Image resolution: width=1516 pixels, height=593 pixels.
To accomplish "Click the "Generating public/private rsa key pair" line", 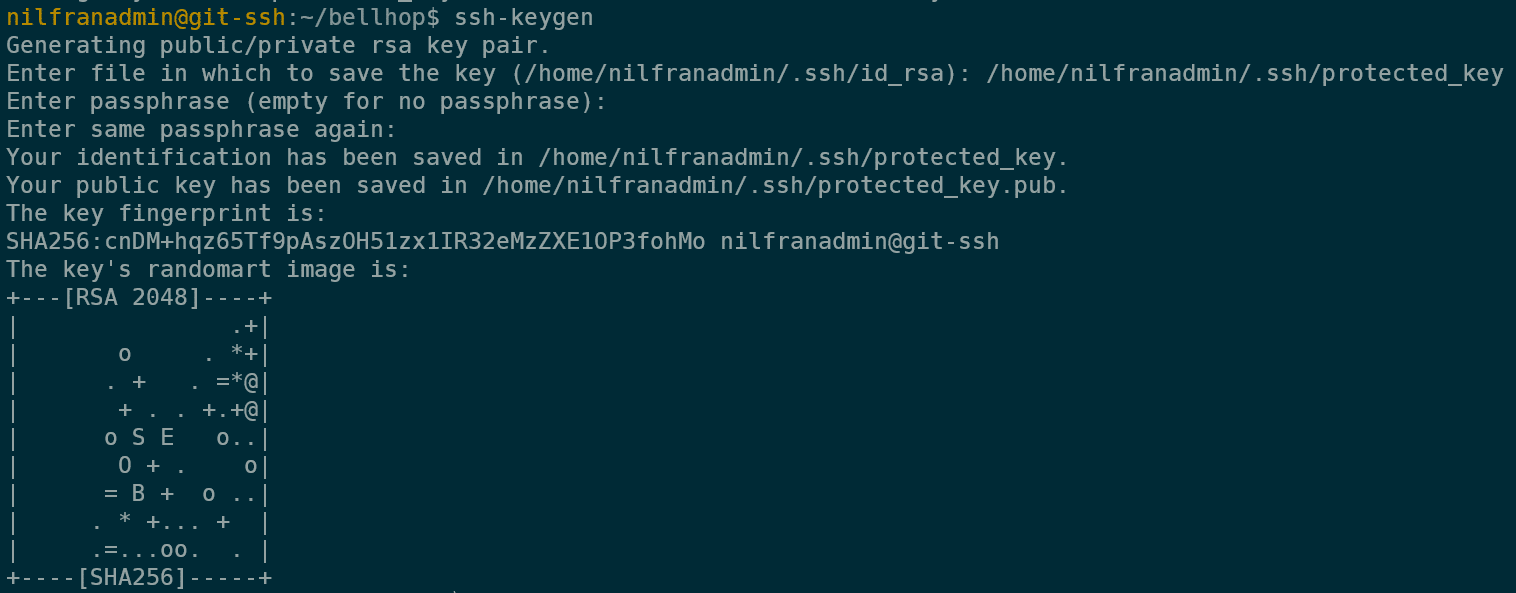I will (278, 45).
